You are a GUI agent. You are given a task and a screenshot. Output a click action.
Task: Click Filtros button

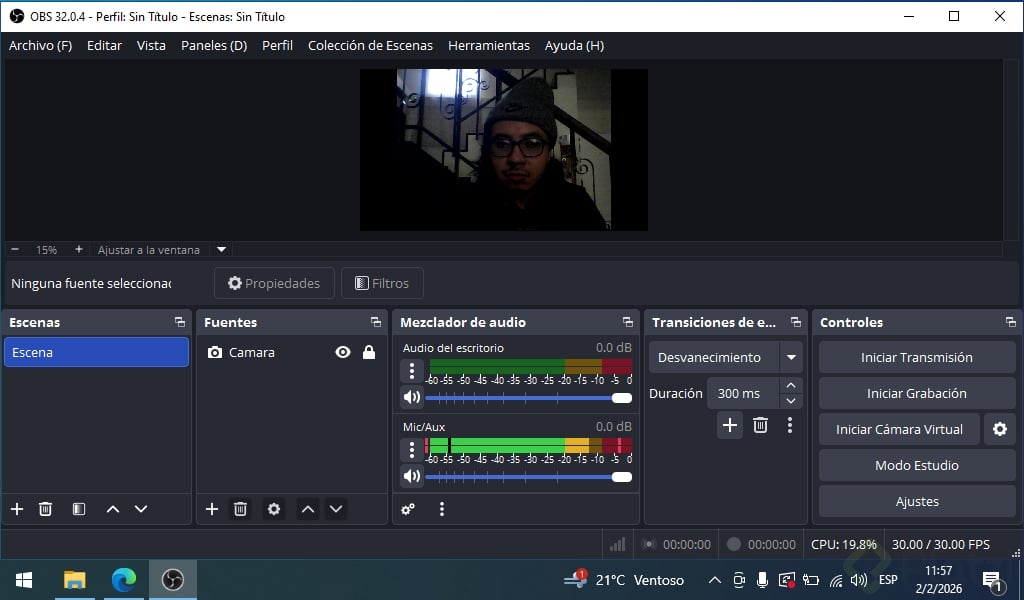click(382, 283)
